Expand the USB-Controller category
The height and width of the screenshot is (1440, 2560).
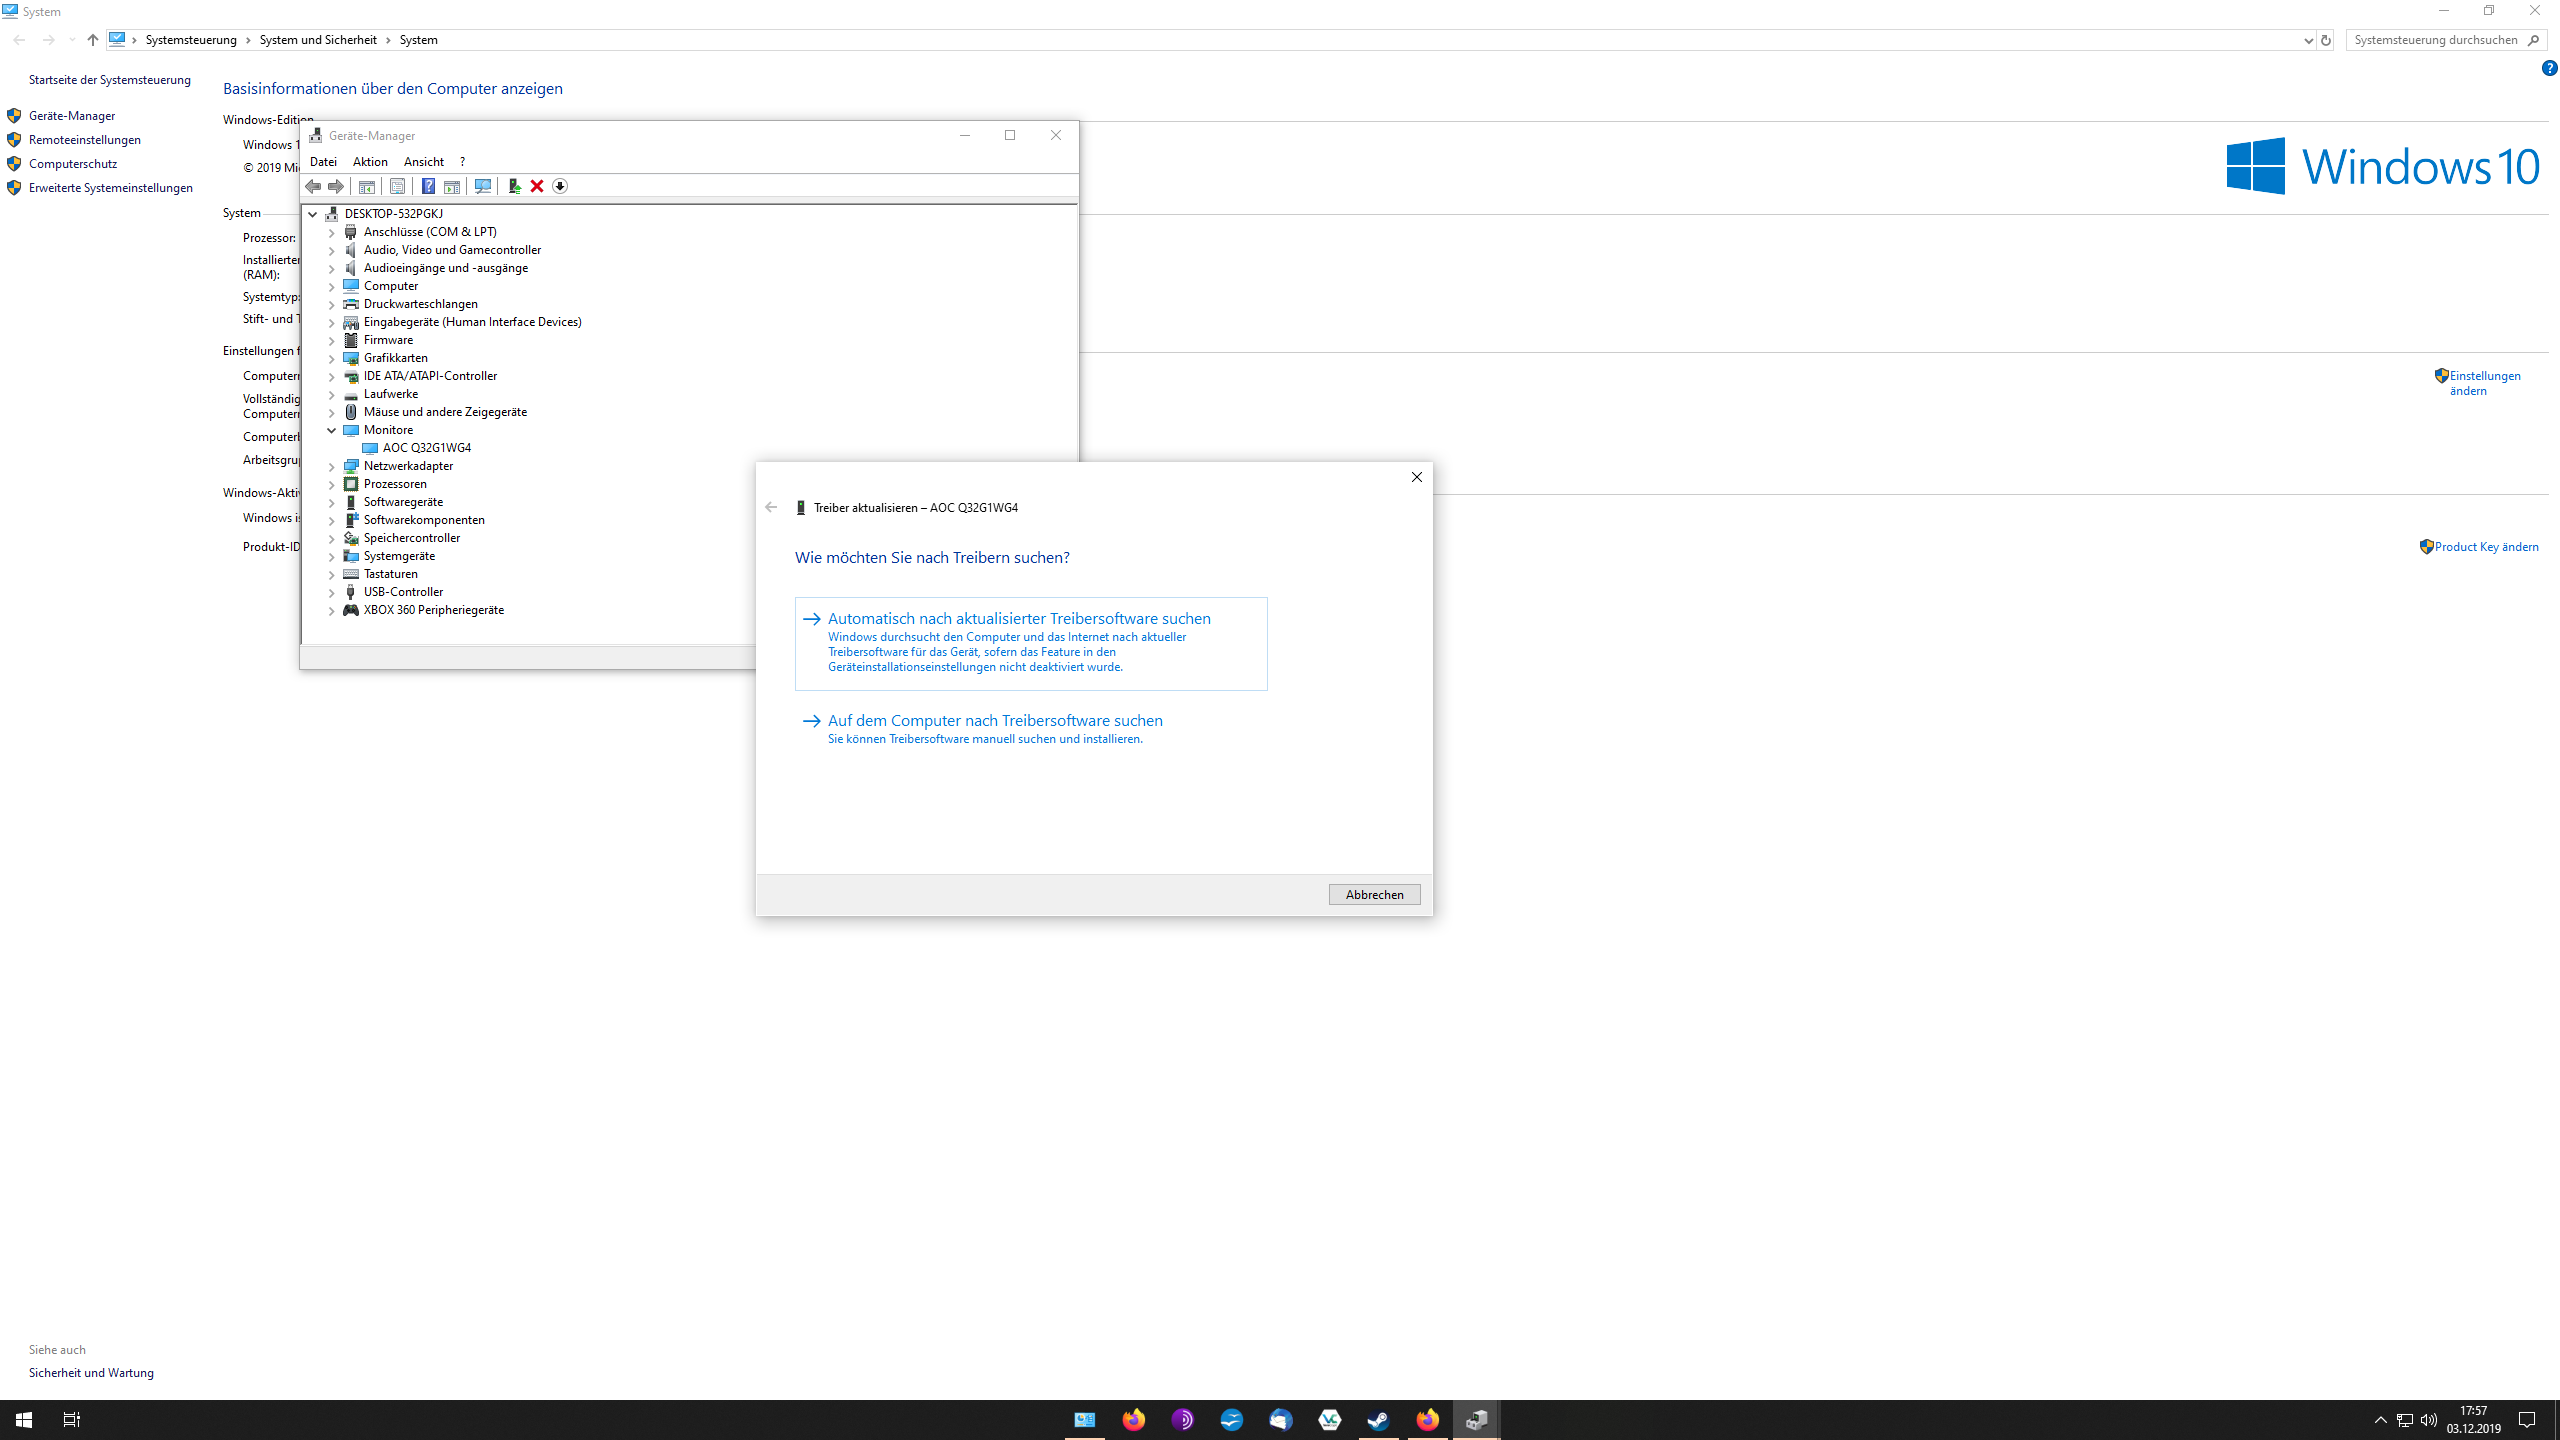point(332,592)
